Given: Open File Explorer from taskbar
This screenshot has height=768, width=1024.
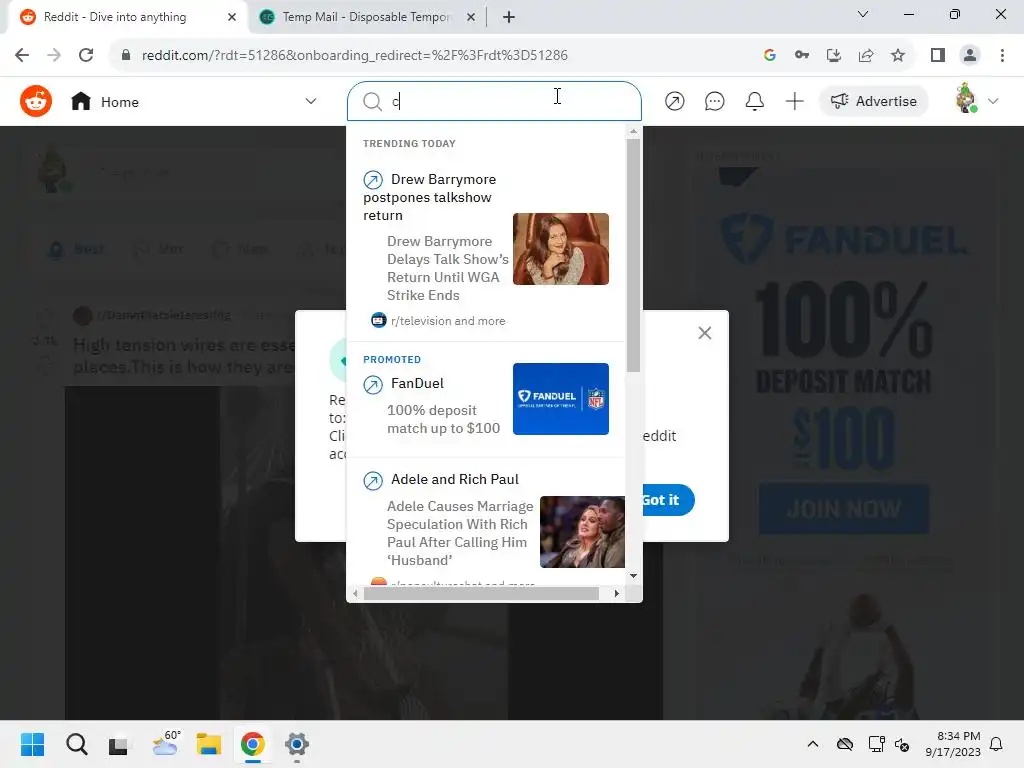Looking at the screenshot, I should pos(209,744).
